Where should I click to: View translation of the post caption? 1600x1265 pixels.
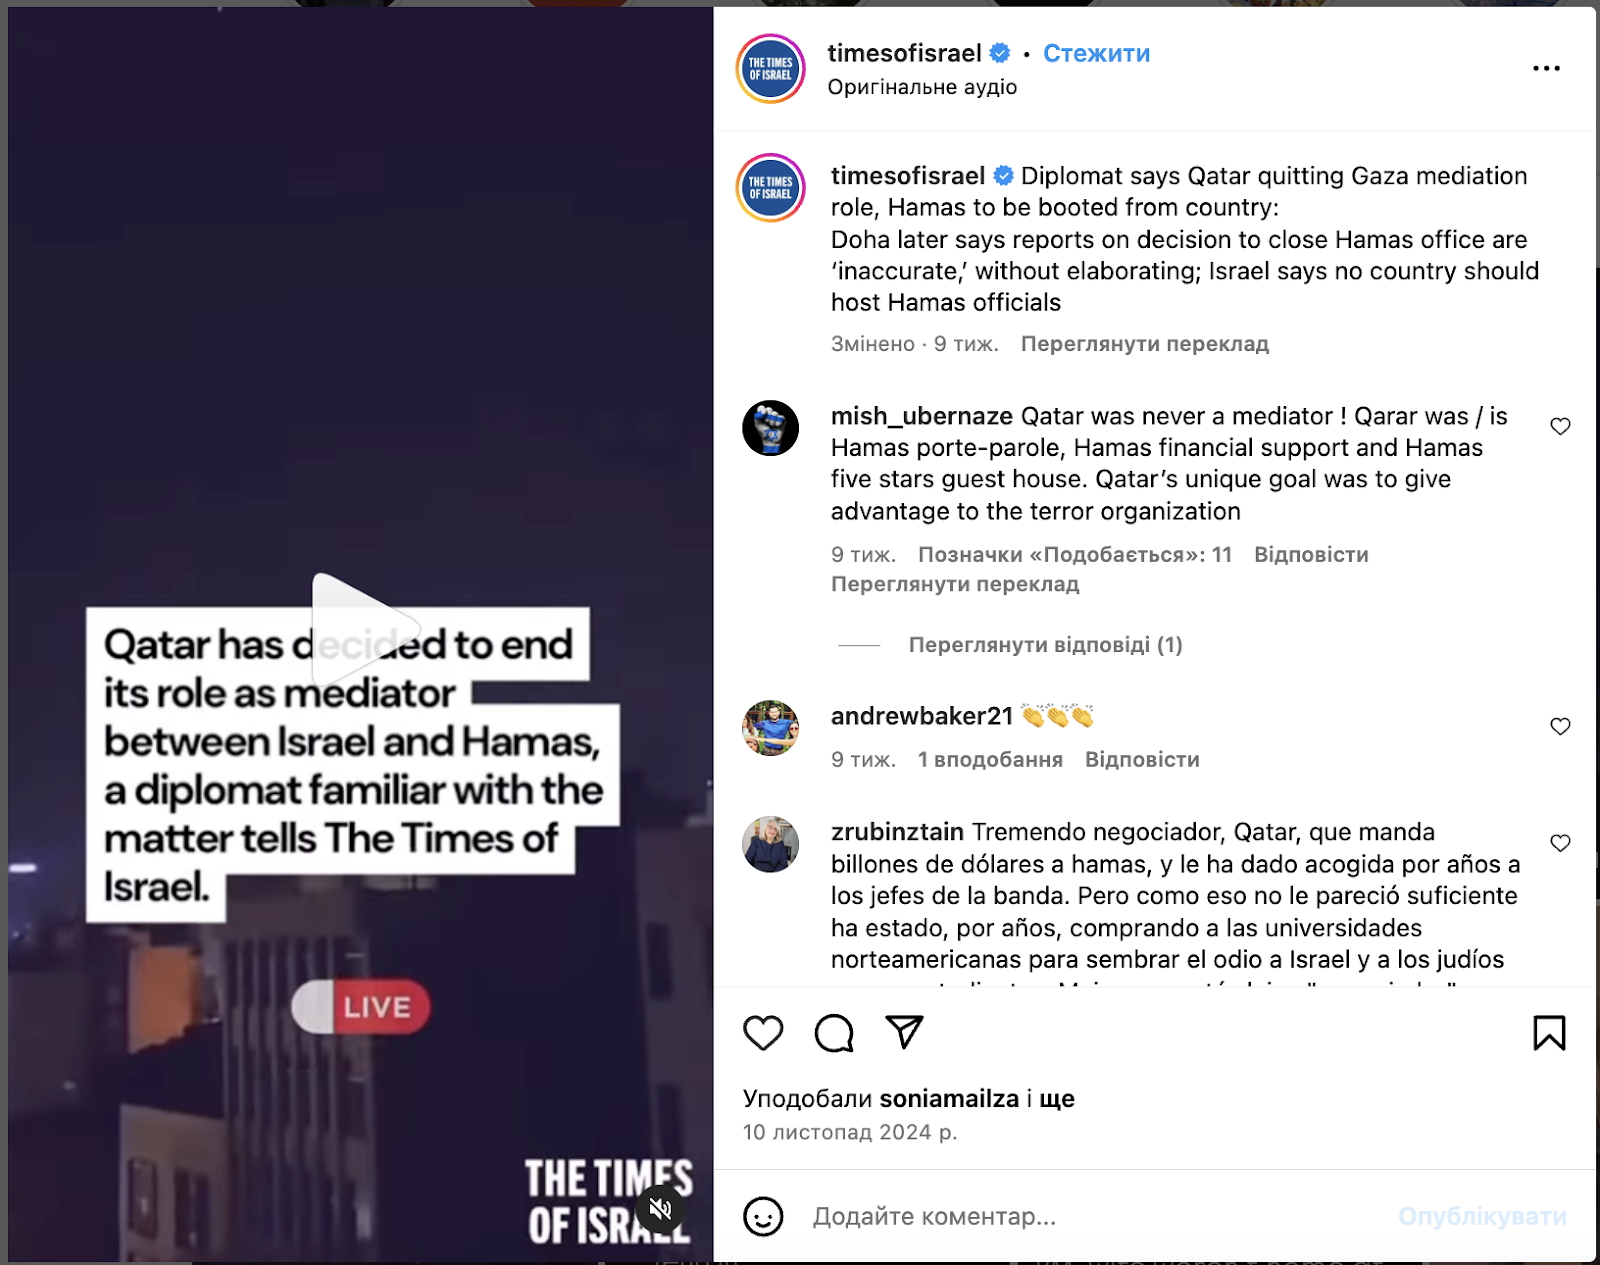pos(1144,344)
